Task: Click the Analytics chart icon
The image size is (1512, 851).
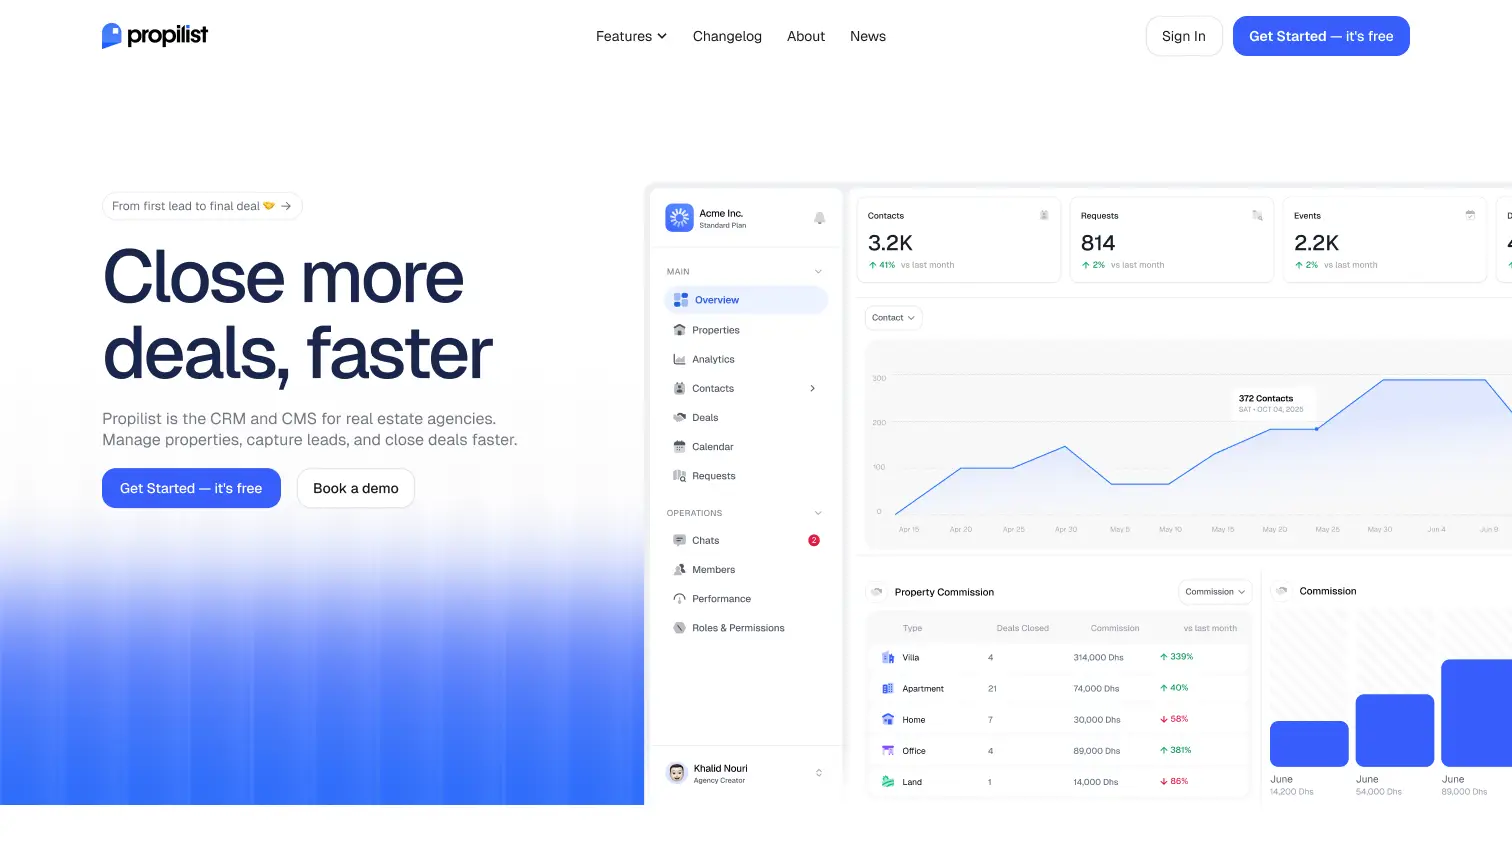Action: click(680, 359)
